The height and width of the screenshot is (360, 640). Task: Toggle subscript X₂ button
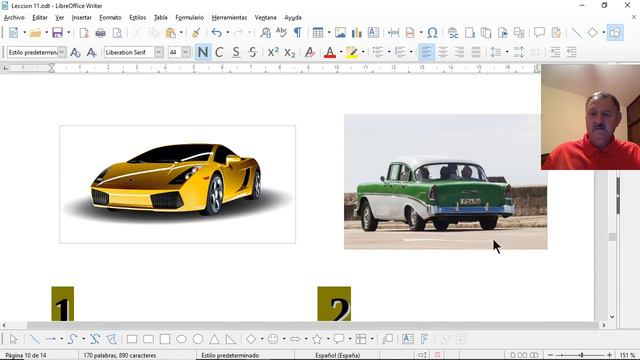pos(289,52)
